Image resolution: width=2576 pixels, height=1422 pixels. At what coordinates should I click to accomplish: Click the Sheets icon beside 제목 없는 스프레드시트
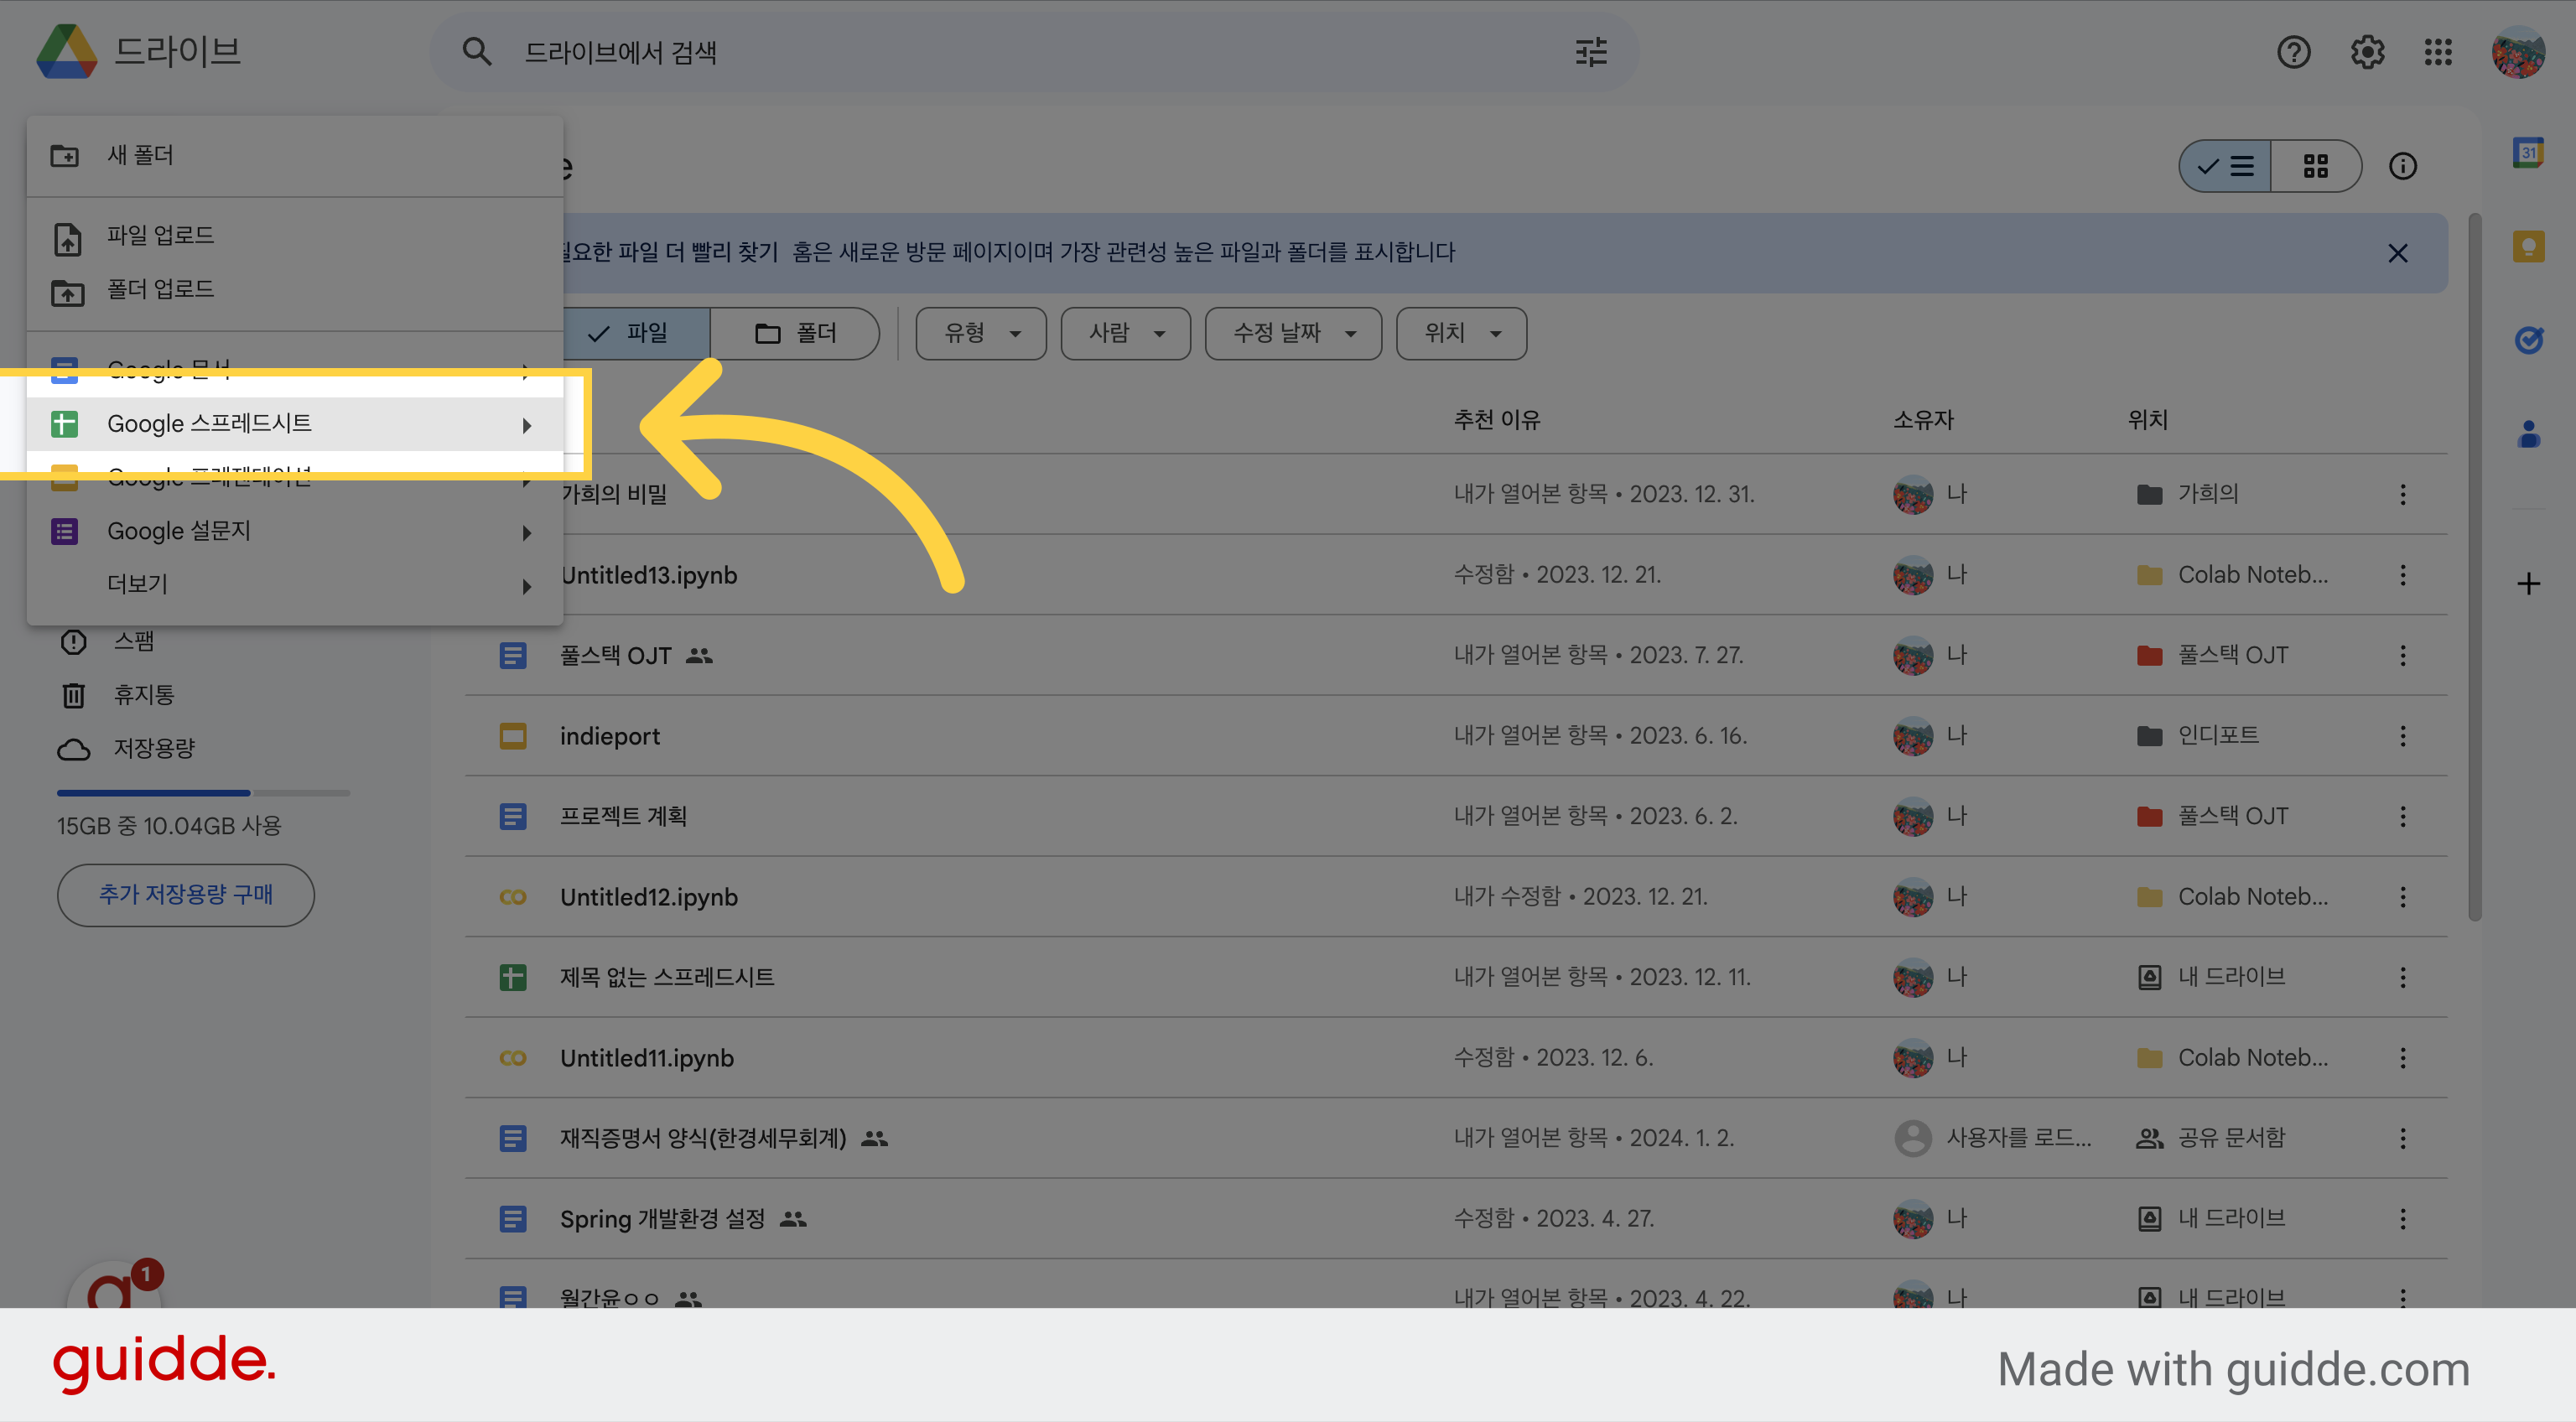pos(513,977)
